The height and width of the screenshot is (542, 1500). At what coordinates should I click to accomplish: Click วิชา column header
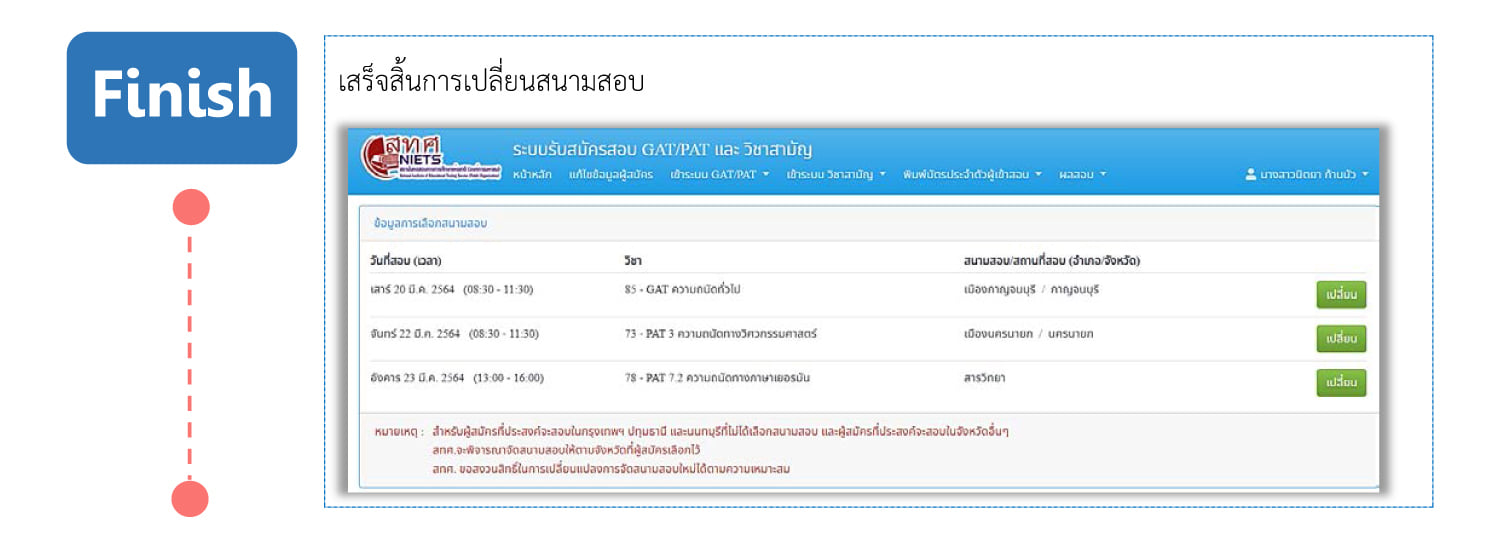pyautogui.click(x=632, y=261)
